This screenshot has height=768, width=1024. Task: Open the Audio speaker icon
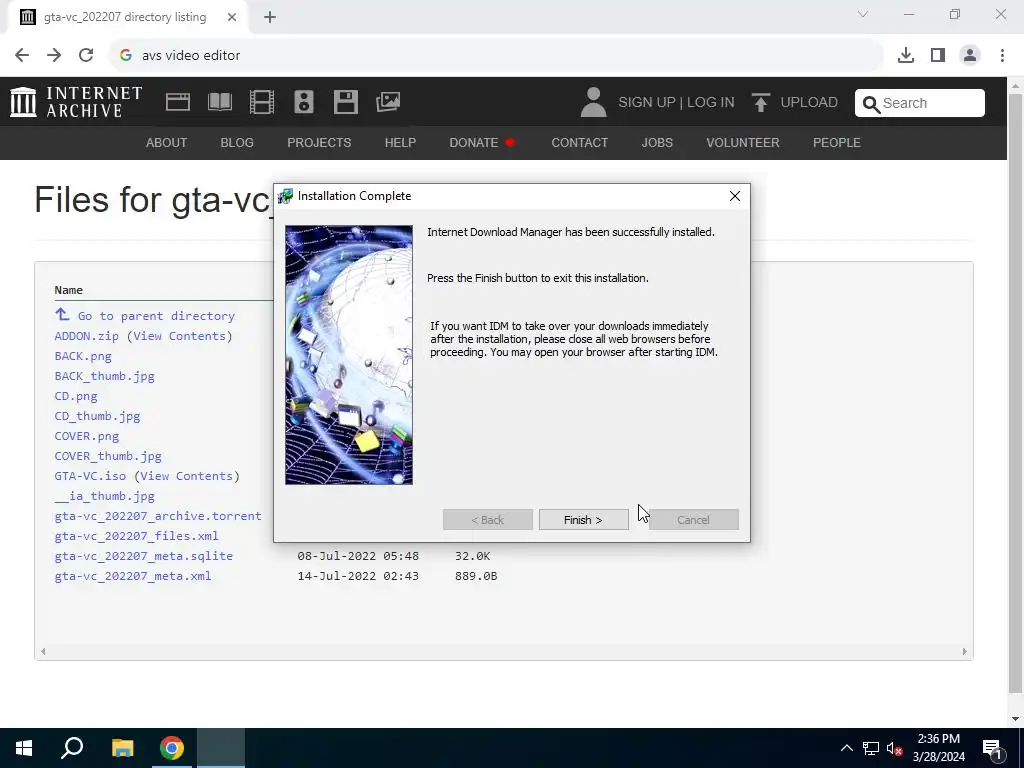pyautogui.click(x=304, y=102)
